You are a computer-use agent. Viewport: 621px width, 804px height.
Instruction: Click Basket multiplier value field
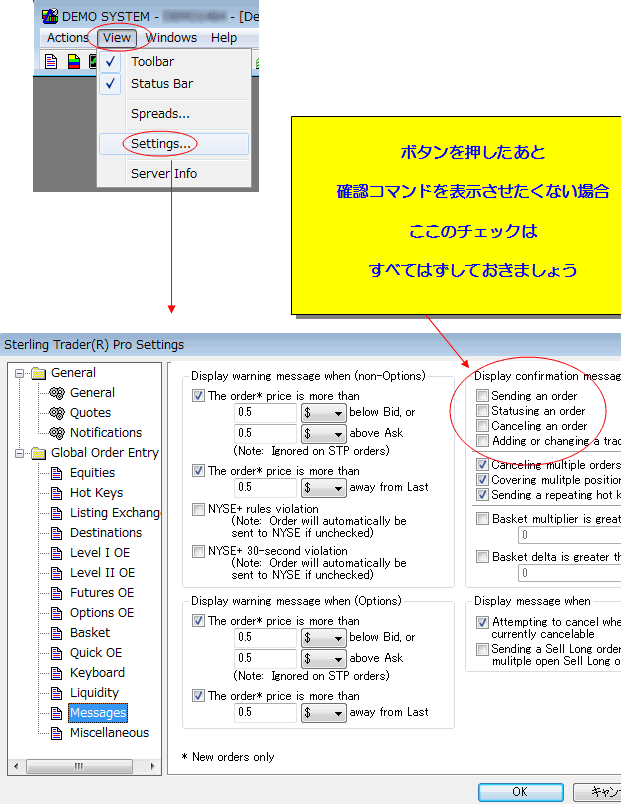click(569, 535)
